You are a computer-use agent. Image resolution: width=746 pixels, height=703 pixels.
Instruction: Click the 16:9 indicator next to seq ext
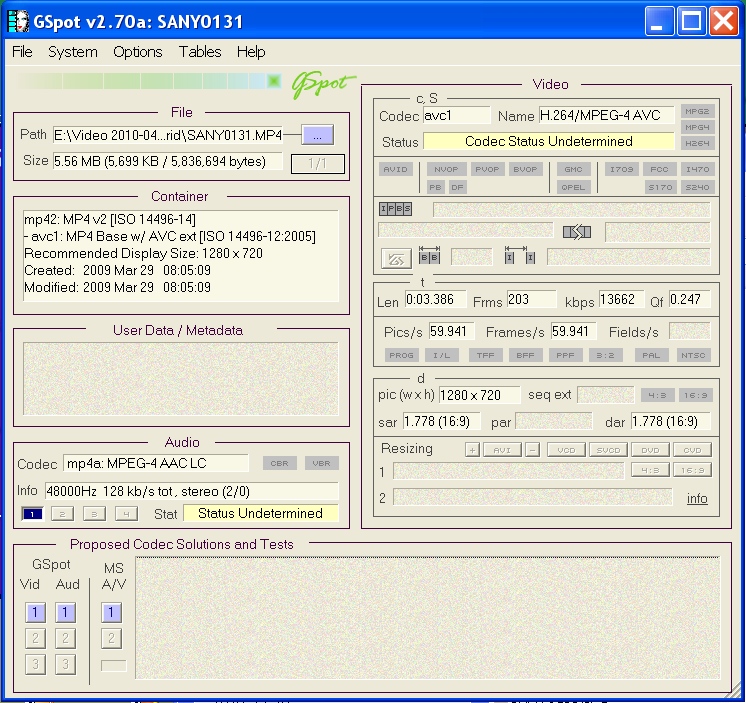click(696, 395)
